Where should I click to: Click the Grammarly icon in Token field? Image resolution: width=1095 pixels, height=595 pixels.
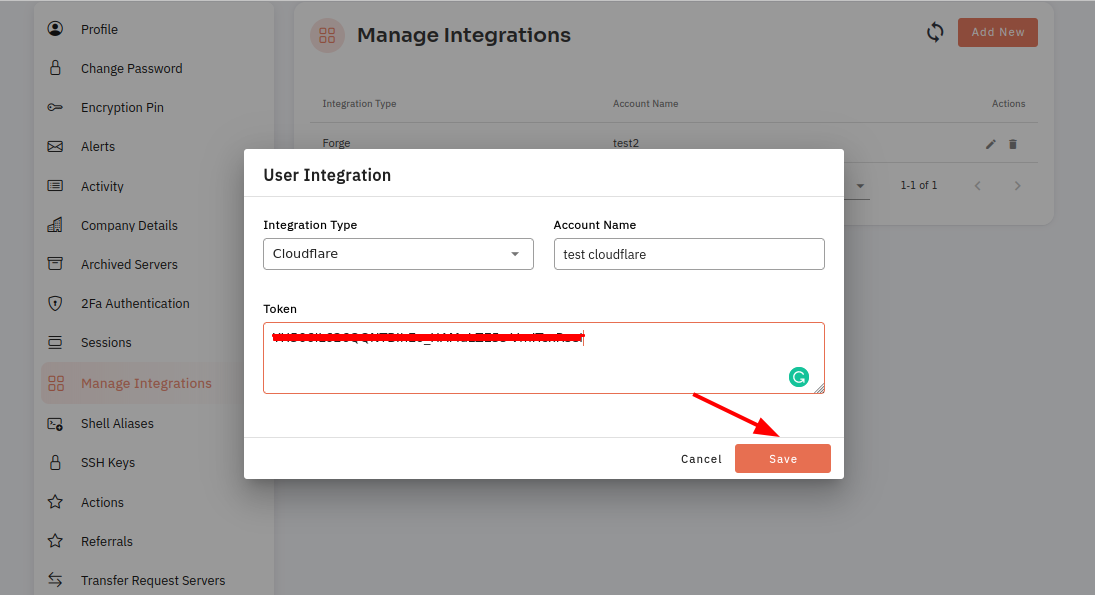[799, 377]
